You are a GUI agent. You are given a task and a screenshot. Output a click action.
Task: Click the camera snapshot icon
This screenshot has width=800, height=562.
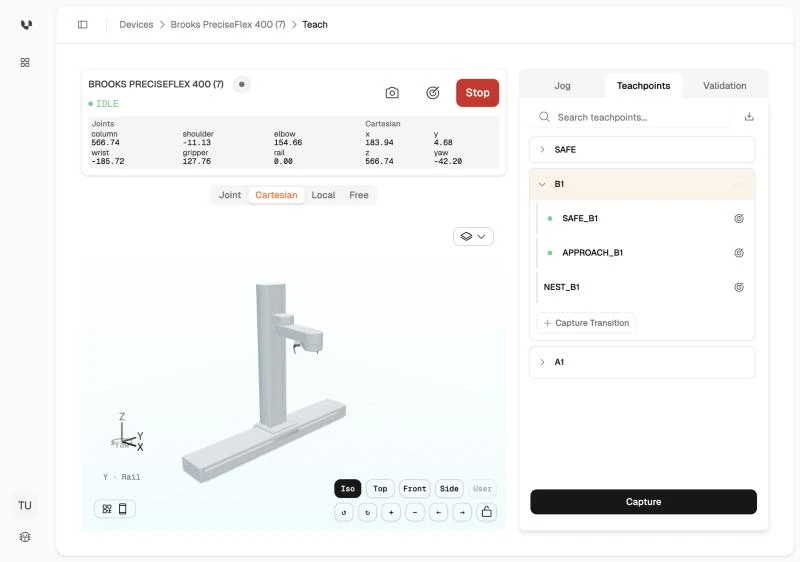click(392, 92)
